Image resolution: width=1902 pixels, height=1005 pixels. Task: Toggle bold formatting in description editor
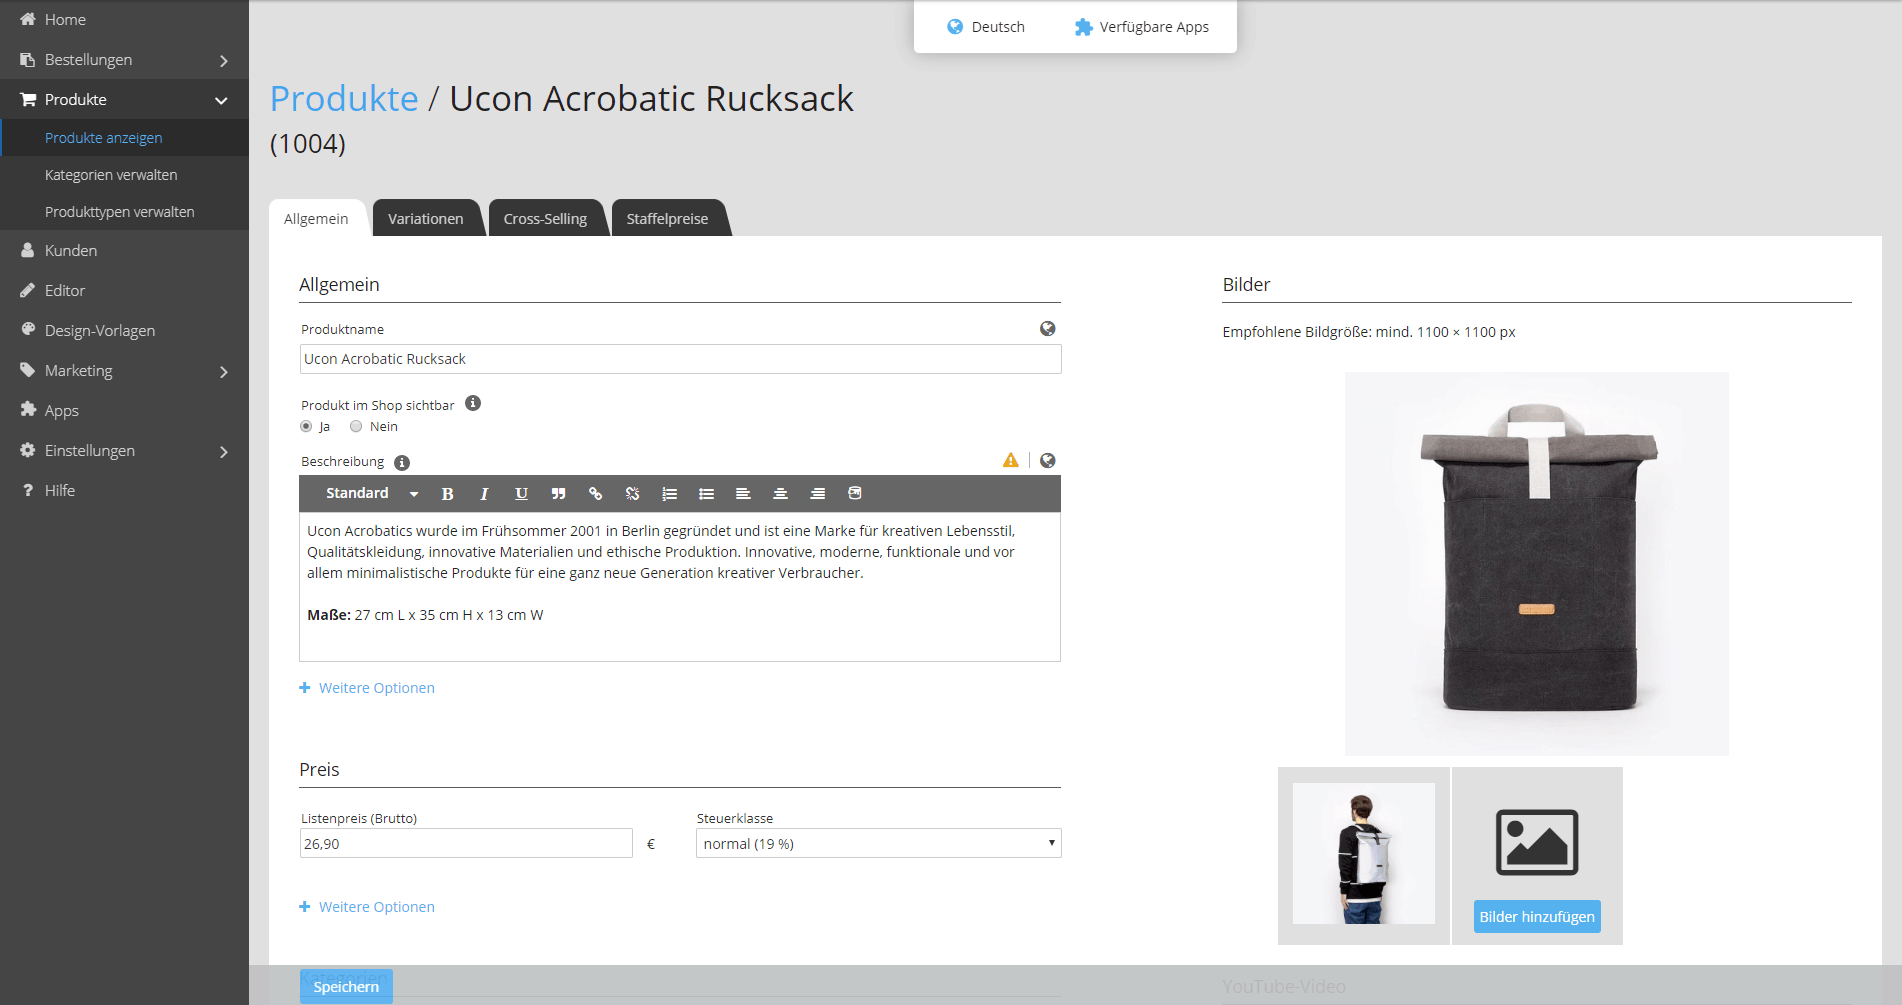(447, 494)
